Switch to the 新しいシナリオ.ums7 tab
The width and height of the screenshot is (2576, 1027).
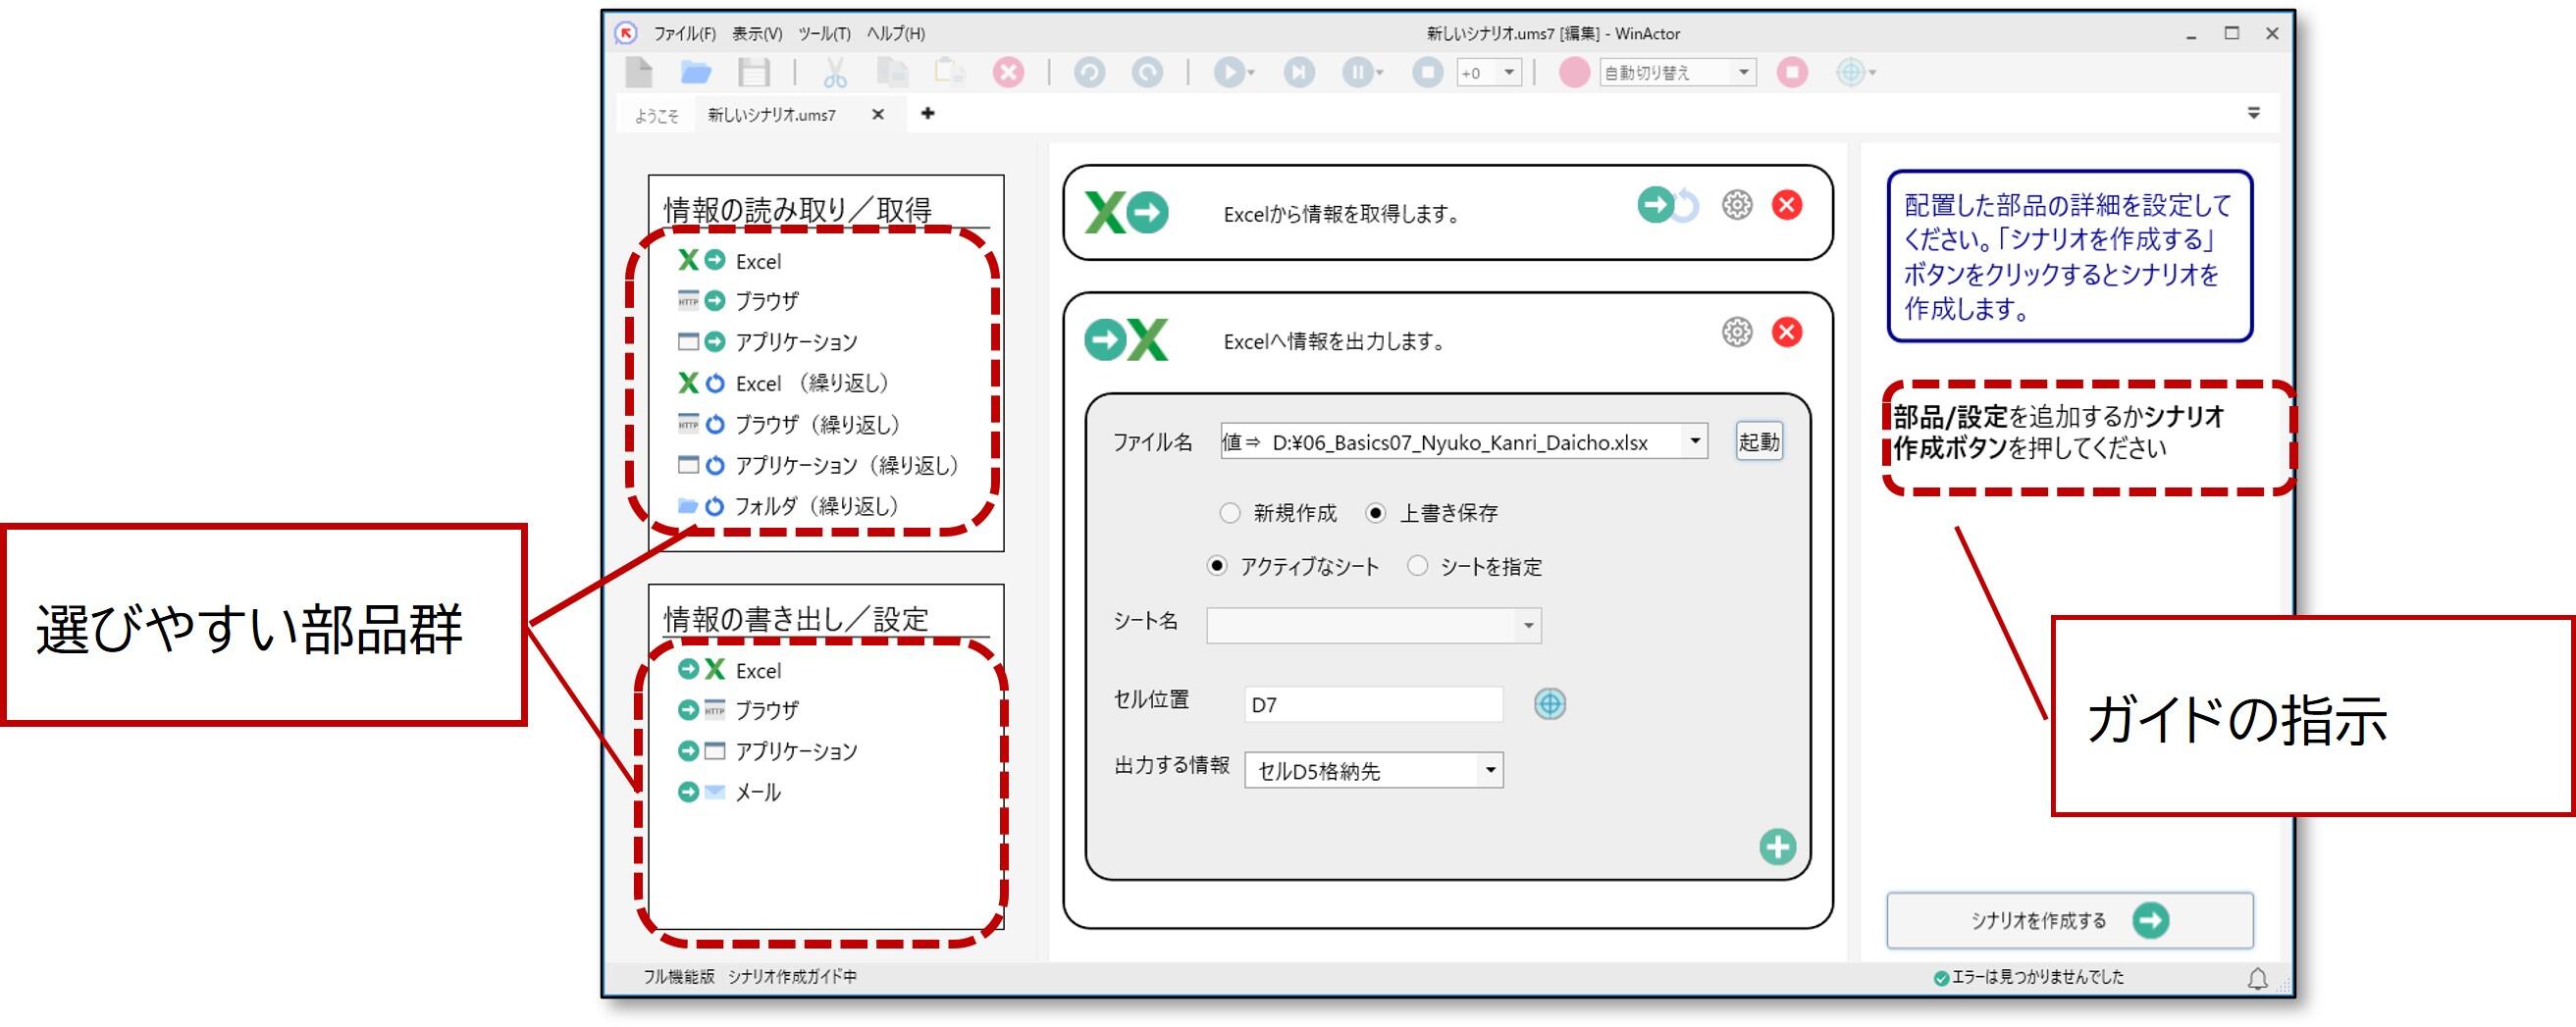click(x=772, y=115)
